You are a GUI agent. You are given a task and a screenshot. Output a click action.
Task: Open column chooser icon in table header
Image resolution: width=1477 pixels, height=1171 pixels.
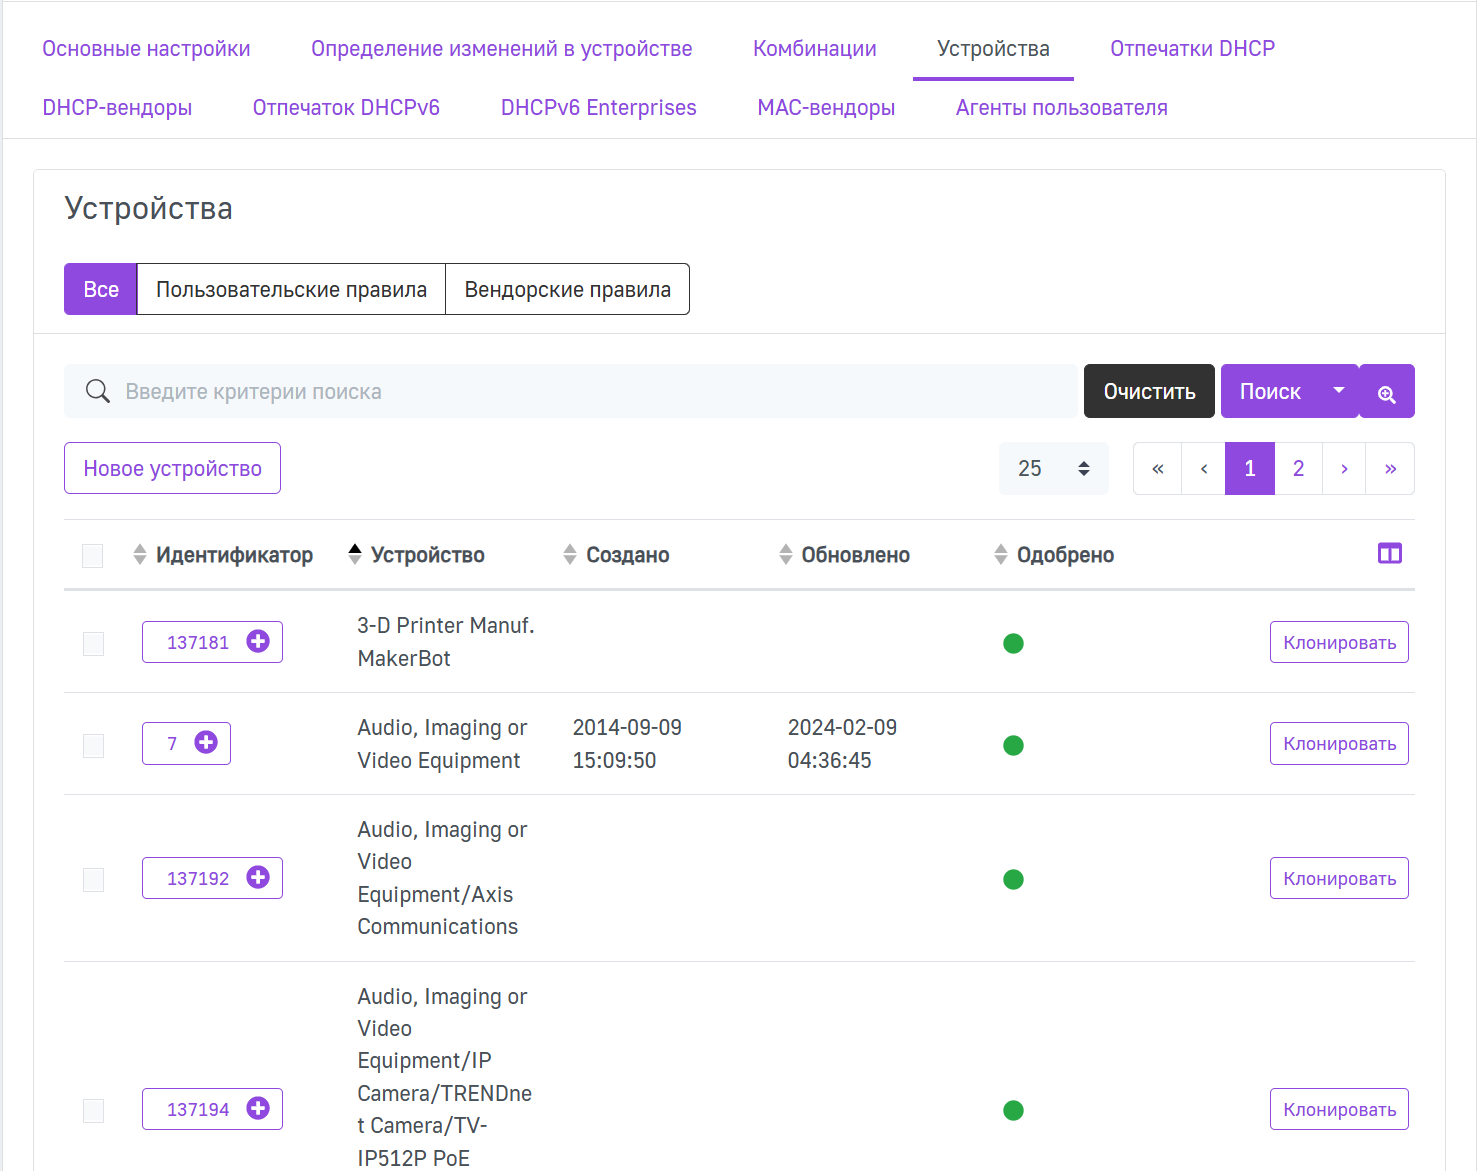pyautogui.click(x=1390, y=554)
